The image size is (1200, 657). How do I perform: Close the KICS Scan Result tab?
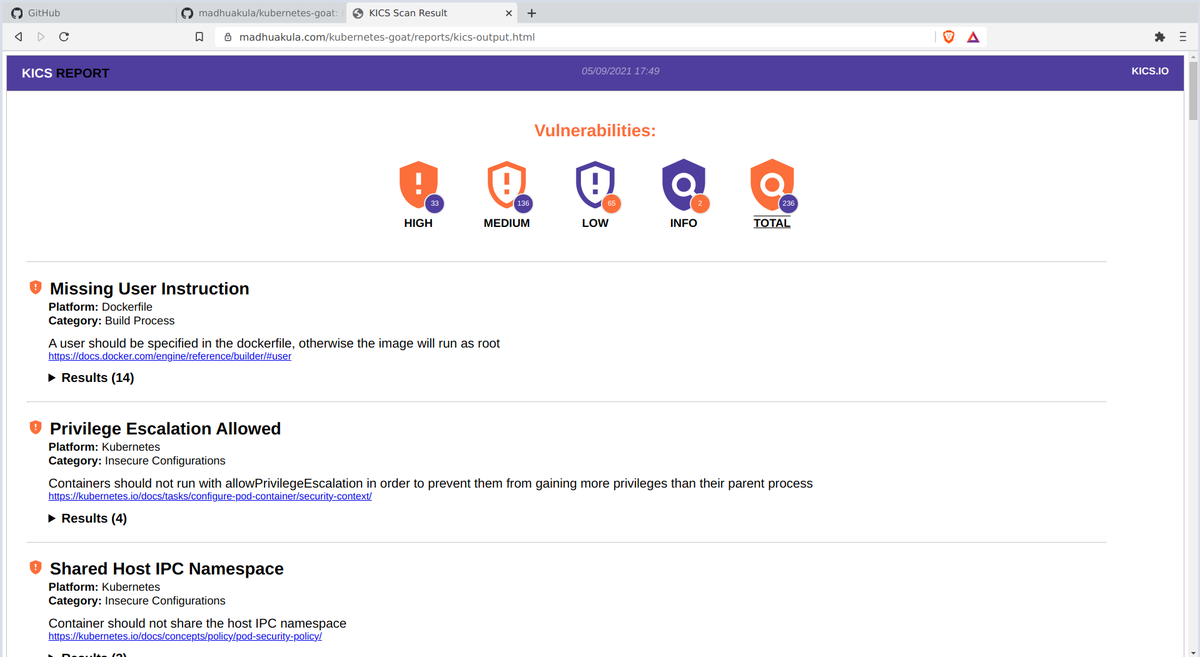click(508, 13)
